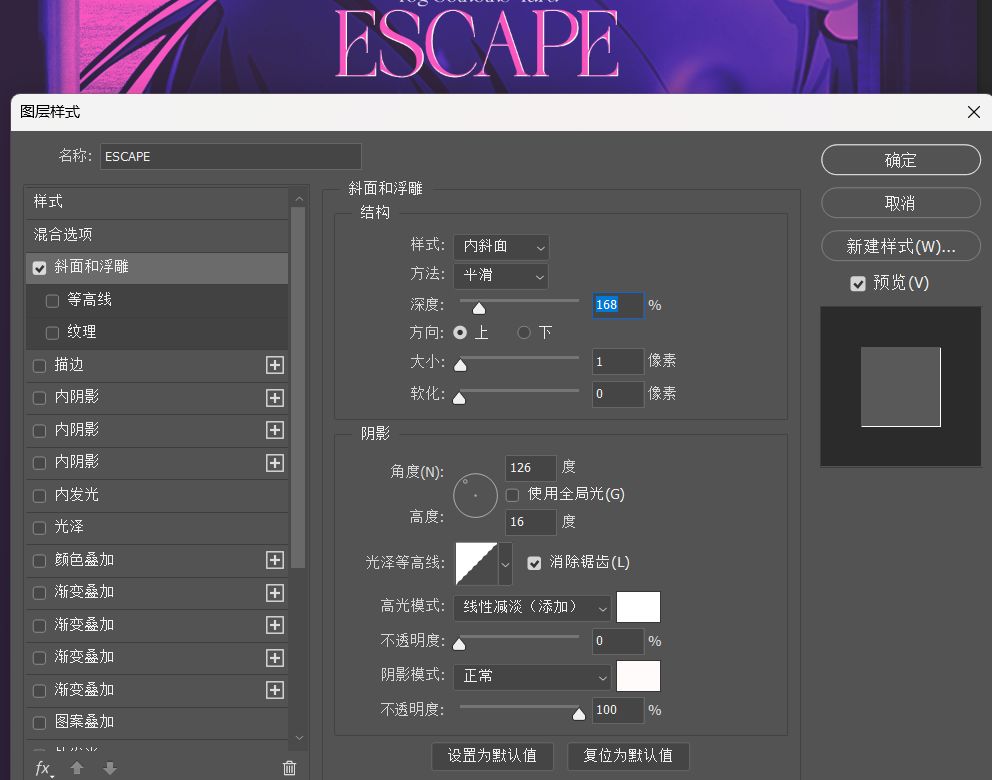Click the 确定 button
Viewport: 992px width, 780px height.
900,160
